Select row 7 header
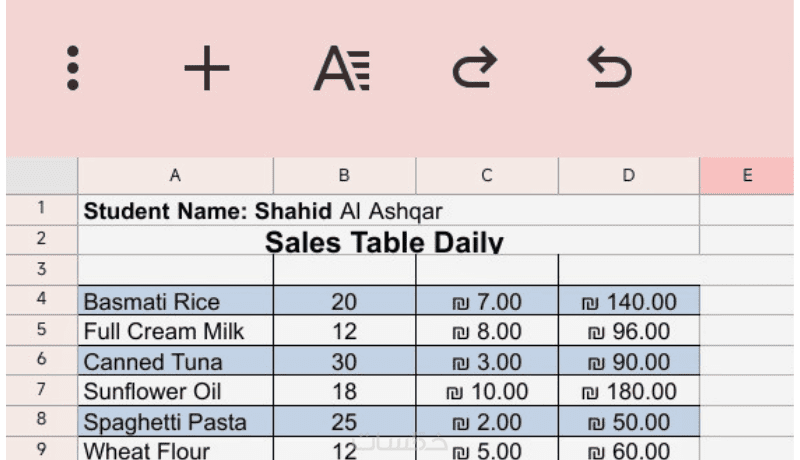Screen dimensions: 800x460 point(41,390)
